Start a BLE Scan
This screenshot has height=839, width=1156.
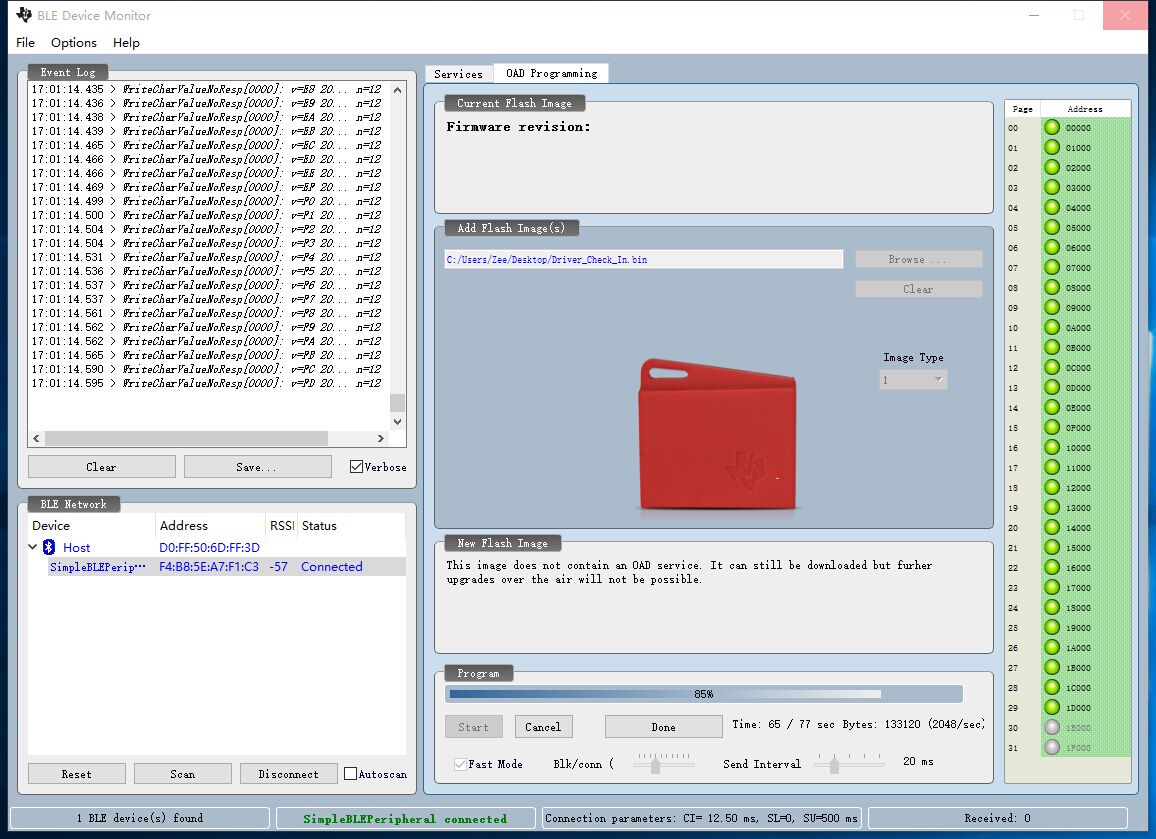[x=183, y=773]
